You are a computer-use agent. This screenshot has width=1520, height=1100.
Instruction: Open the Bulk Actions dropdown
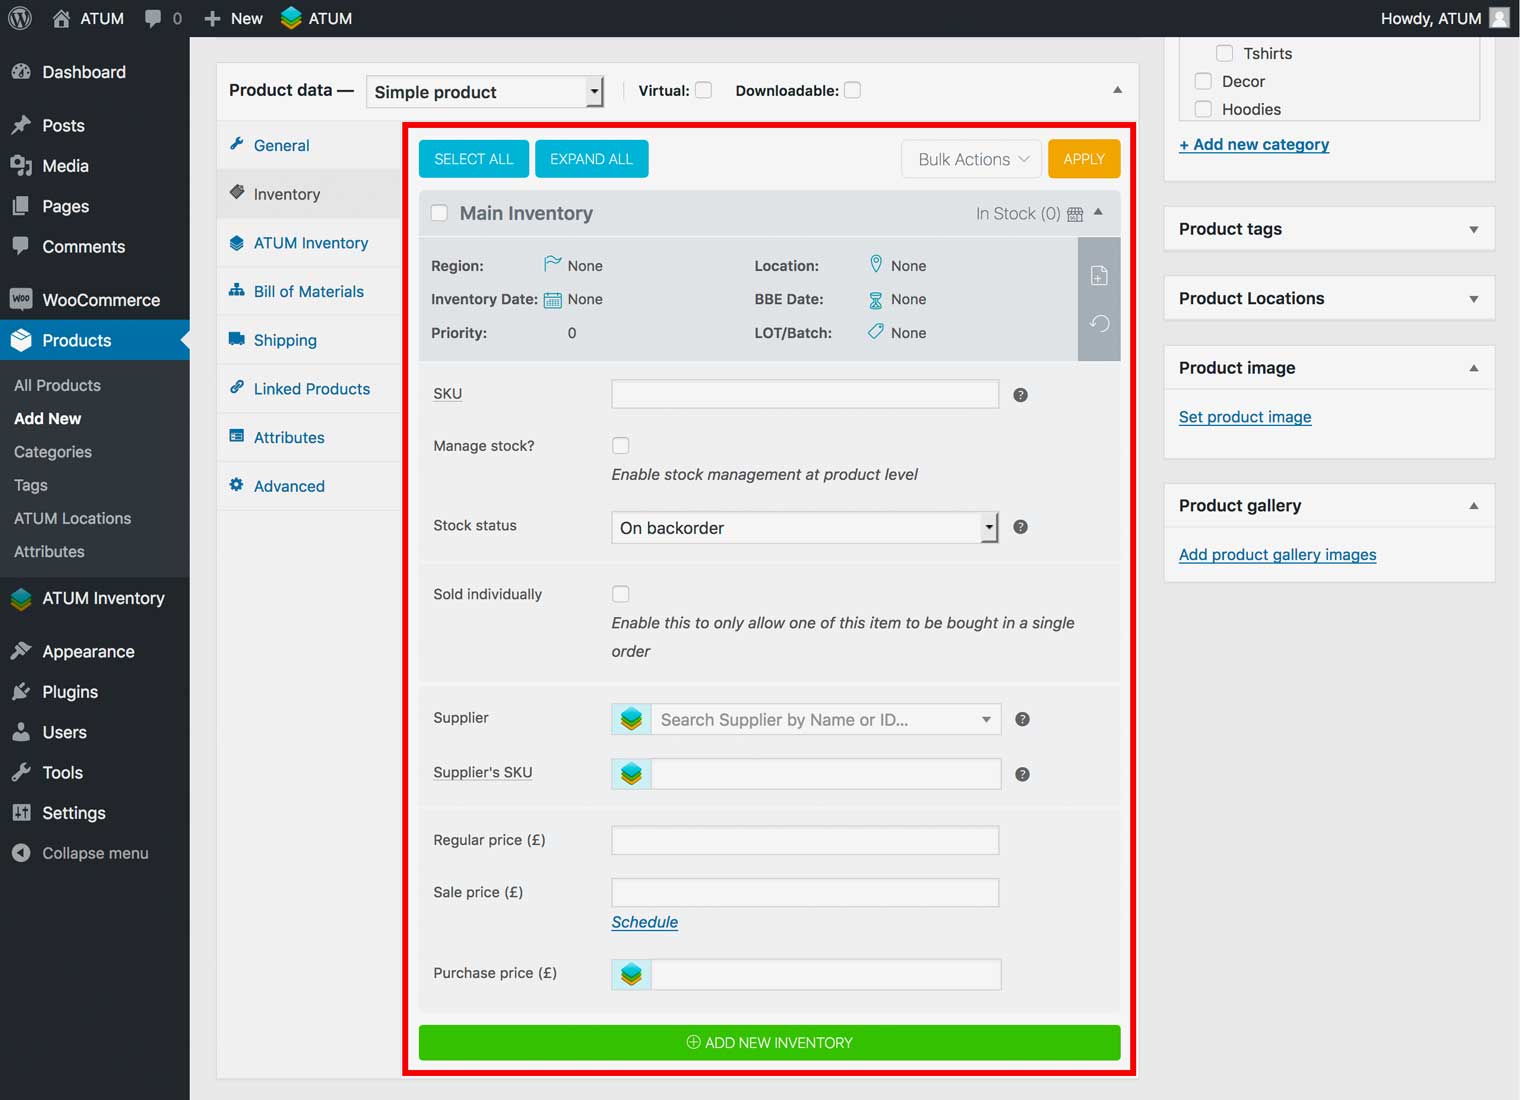pyautogui.click(x=971, y=159)
